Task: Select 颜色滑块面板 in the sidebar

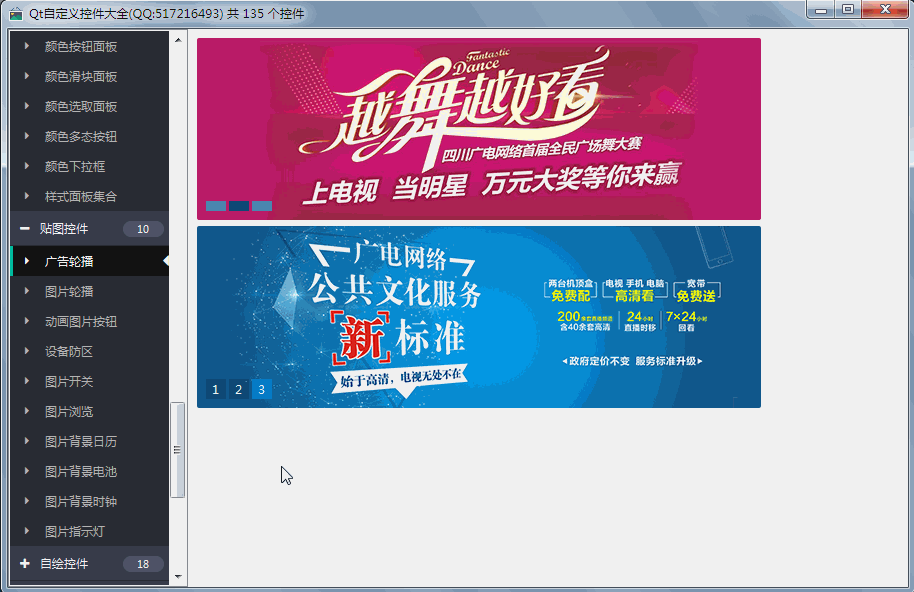Action: (x=81, y=76)
